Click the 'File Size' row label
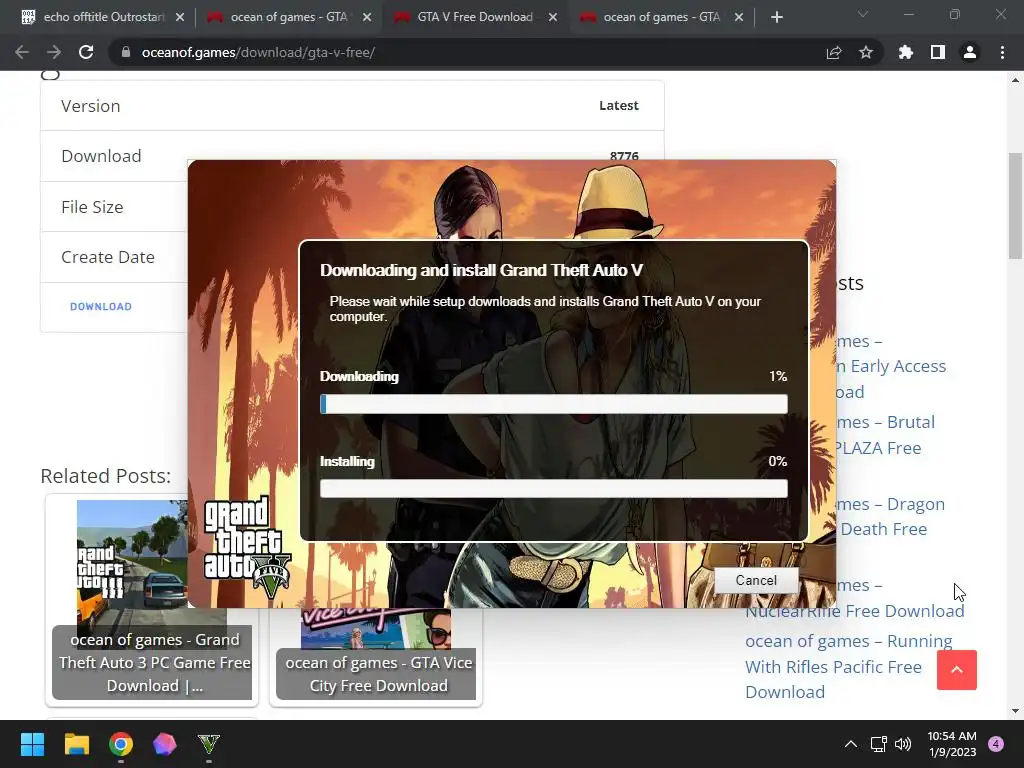 coord(92,207)
